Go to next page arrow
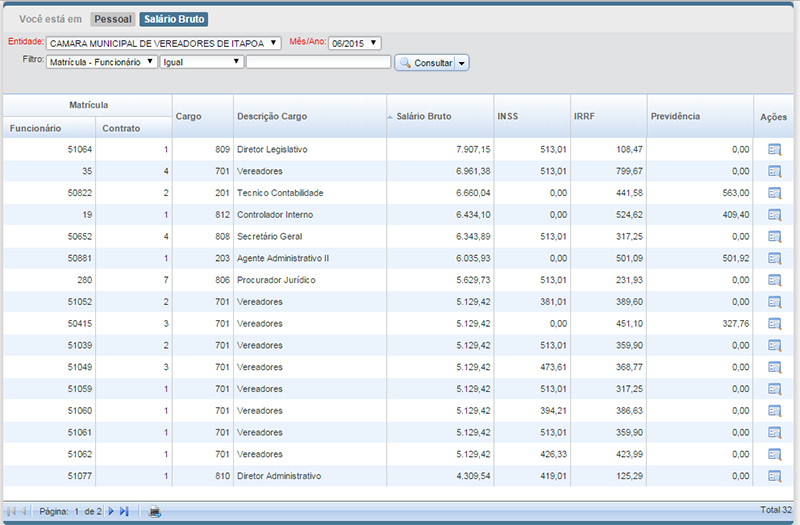The width and height of the screenshot is (800, 525). point(111,512)
